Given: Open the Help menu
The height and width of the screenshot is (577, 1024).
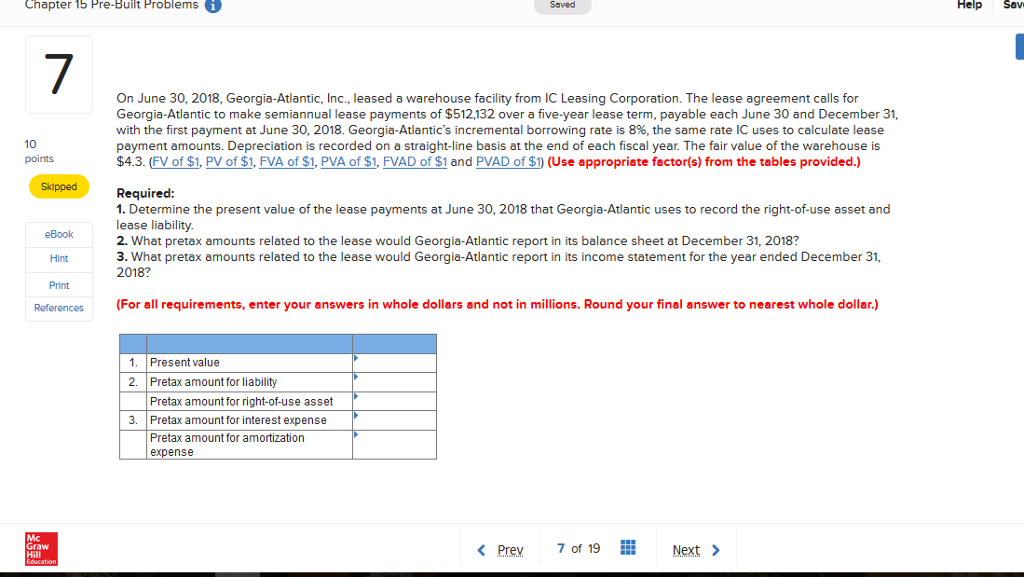Looking at the screenshot, I should click(969, 5).
